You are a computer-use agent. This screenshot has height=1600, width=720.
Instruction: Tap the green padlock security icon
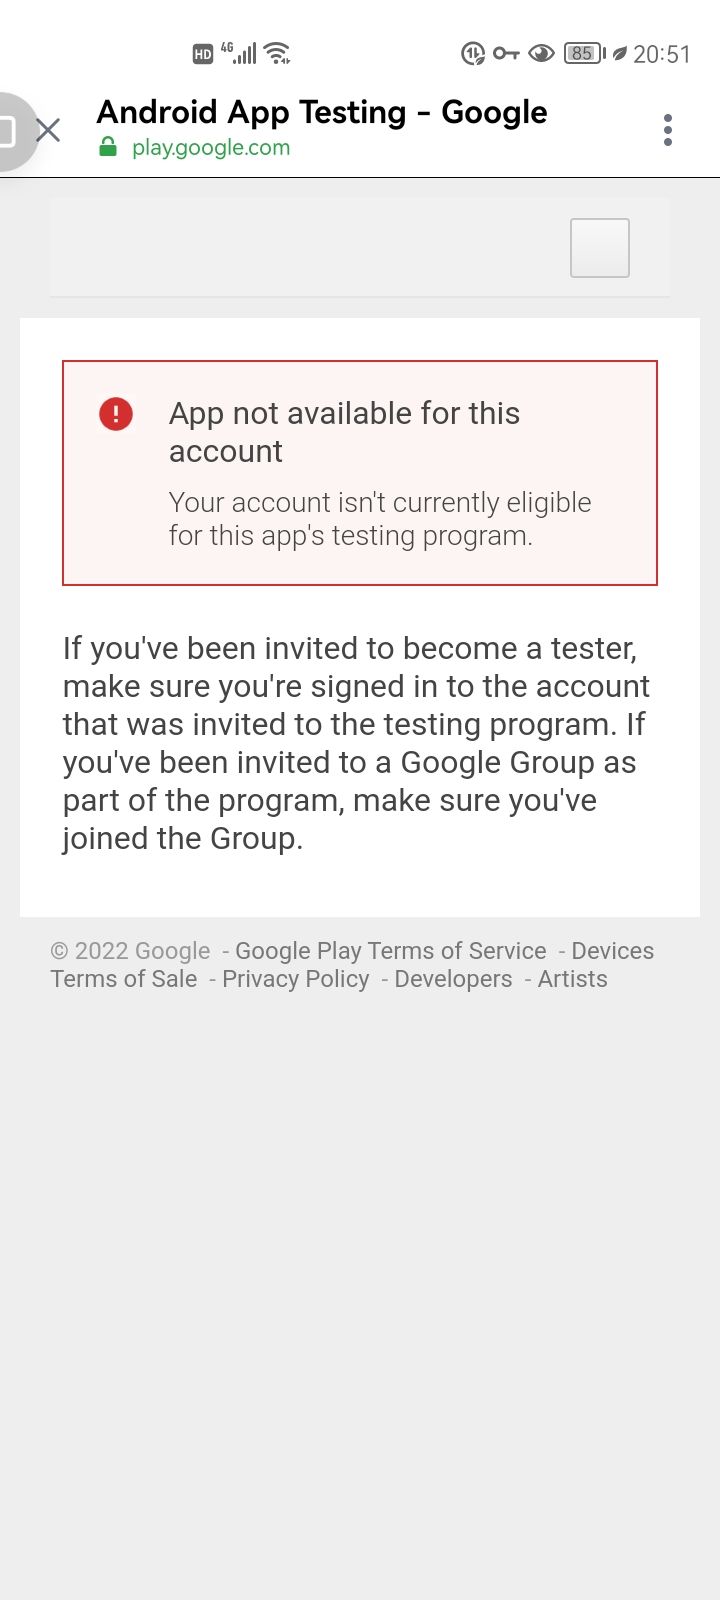point(107,148)
